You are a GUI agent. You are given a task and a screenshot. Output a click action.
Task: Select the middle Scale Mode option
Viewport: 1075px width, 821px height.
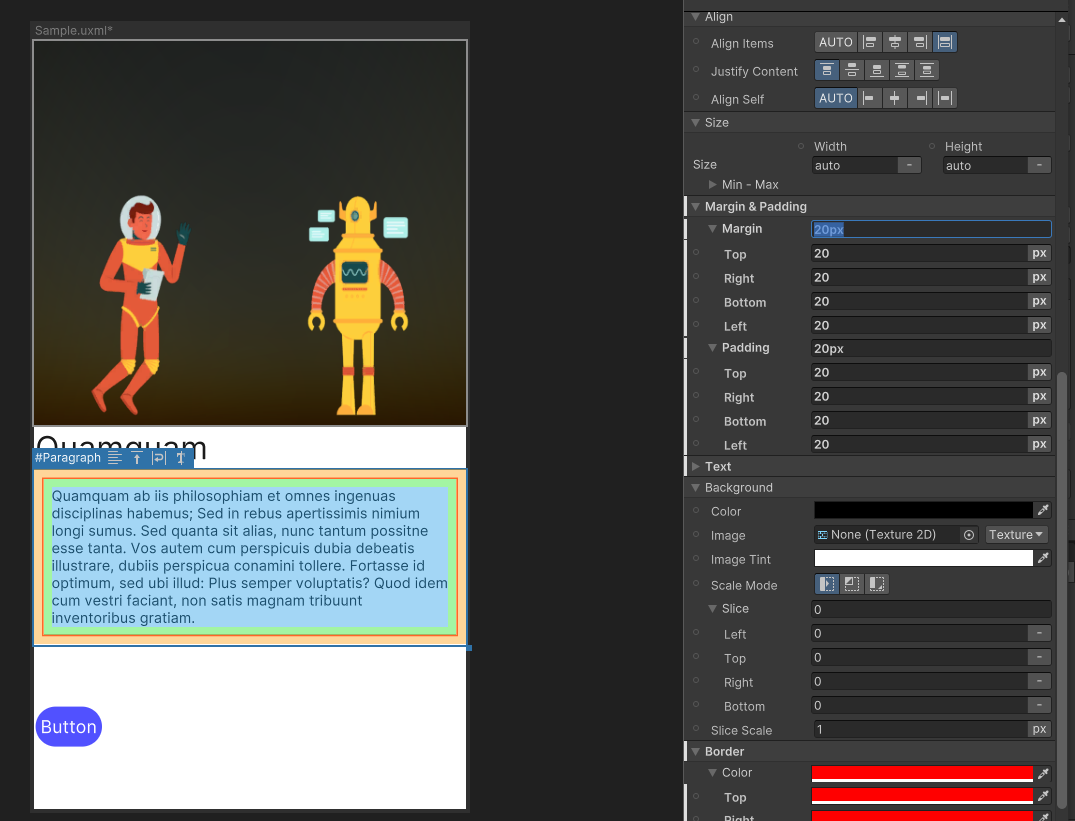(851, 584)
